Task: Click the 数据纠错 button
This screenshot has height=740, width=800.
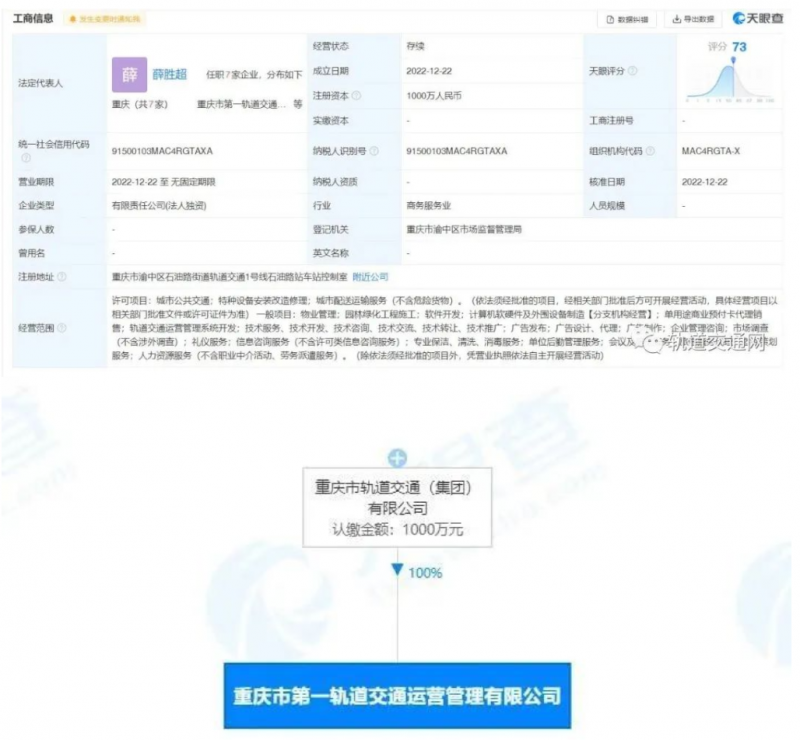Action: point(627,19)
